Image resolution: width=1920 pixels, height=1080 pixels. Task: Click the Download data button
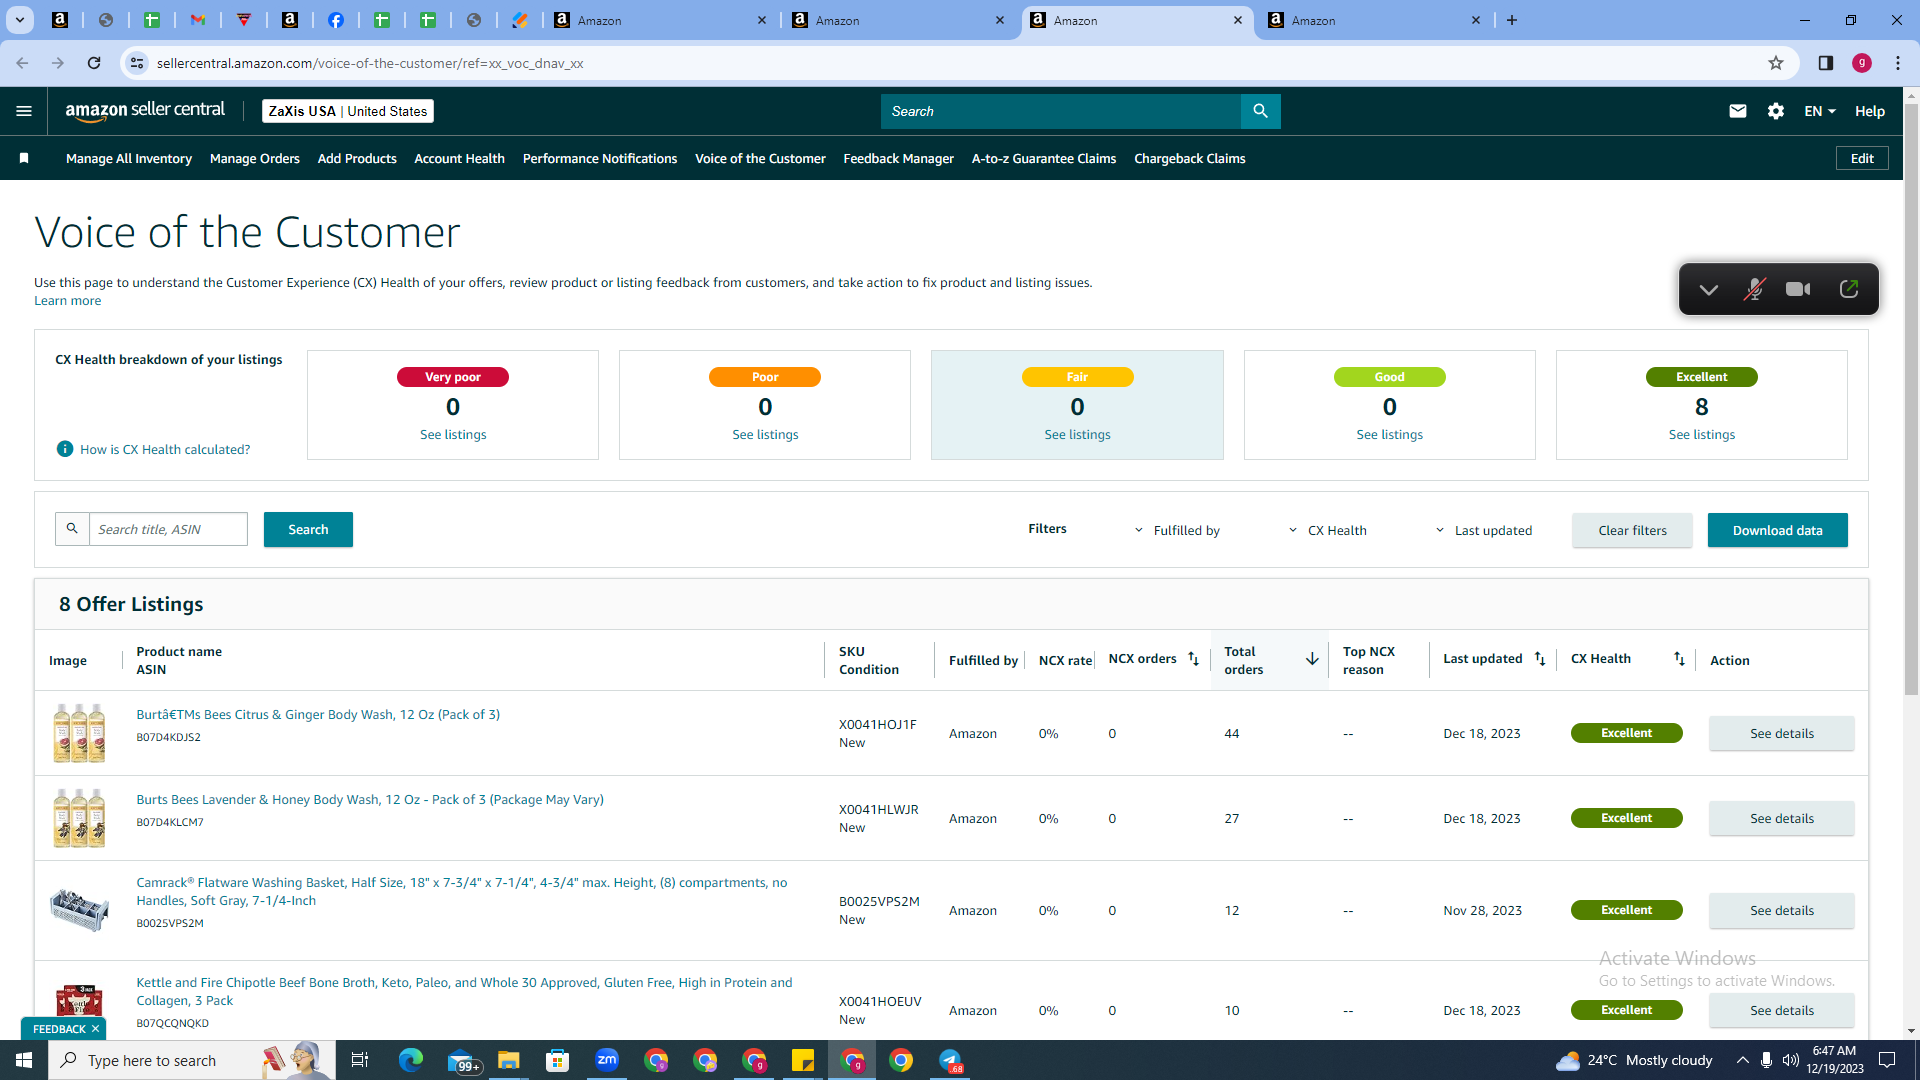(1777, 530)
